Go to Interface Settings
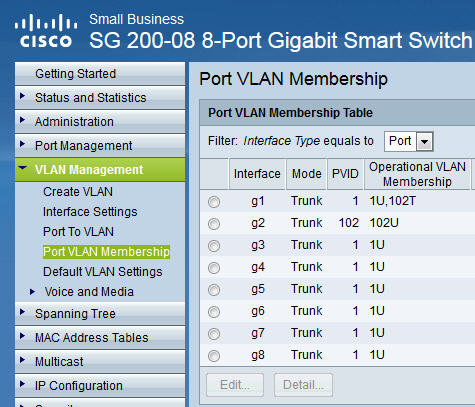 tap(90, 212)
